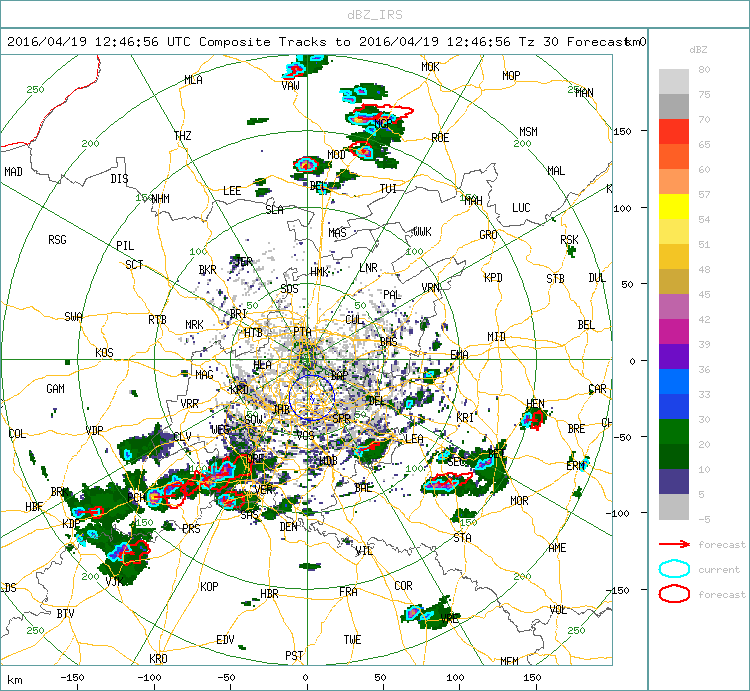This screenshot has width=750, height=691.
Task: Click the dBZ legend header label
Action: pos(698,50)
